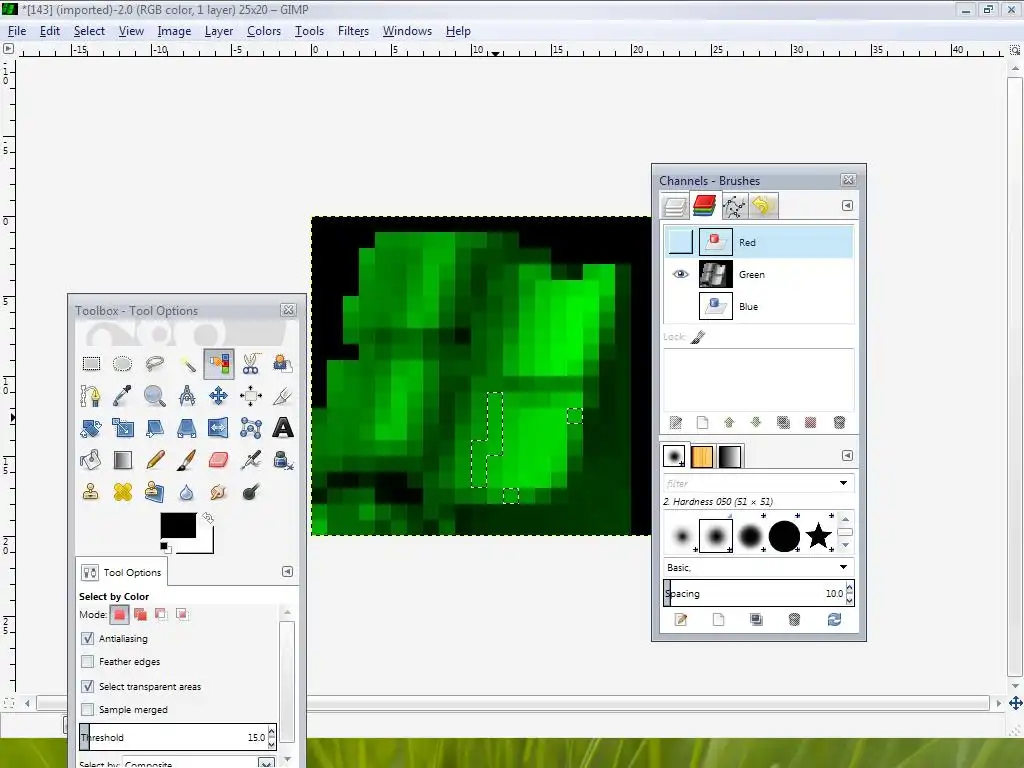Select the Ink tool

[x=283, y=460]
